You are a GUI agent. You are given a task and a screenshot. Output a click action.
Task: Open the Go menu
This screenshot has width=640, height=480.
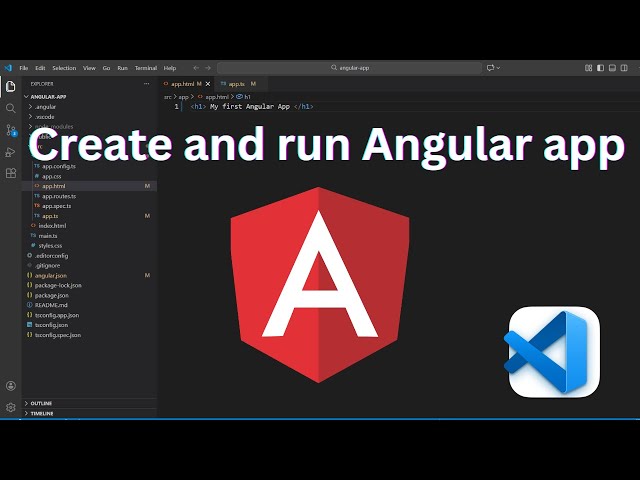point(106,68)
